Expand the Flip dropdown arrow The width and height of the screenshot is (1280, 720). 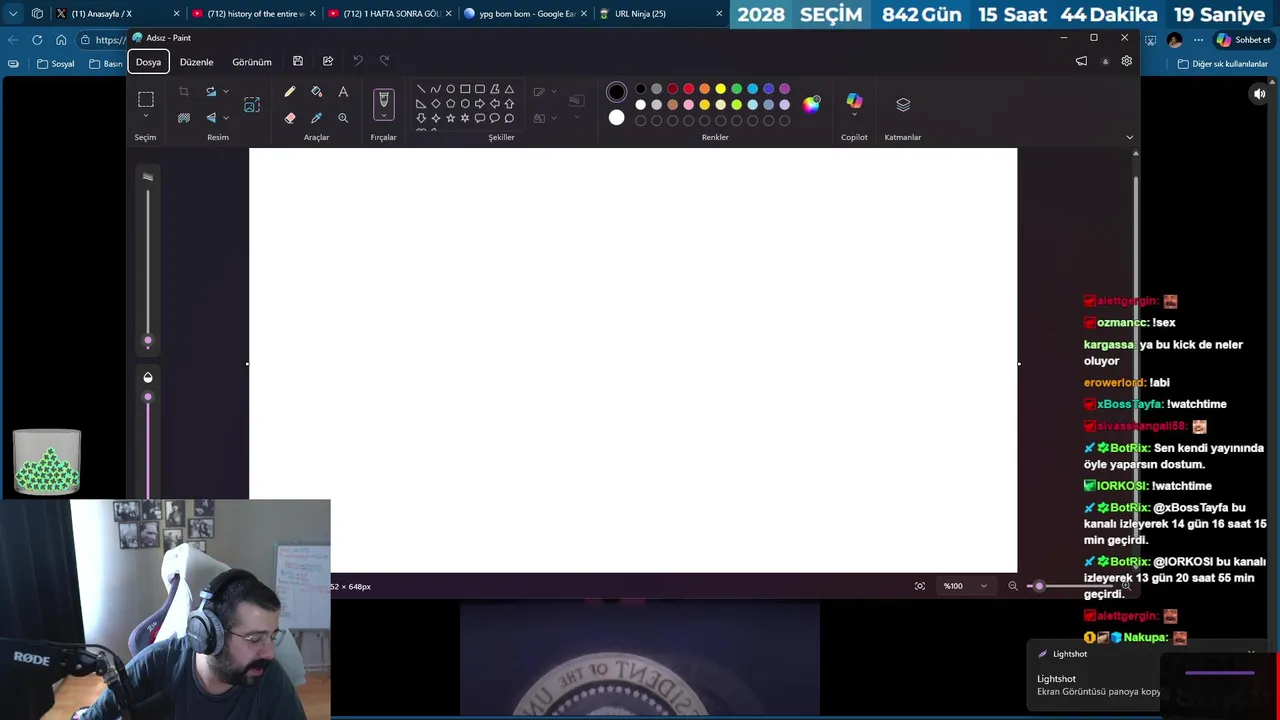(226, 118)
